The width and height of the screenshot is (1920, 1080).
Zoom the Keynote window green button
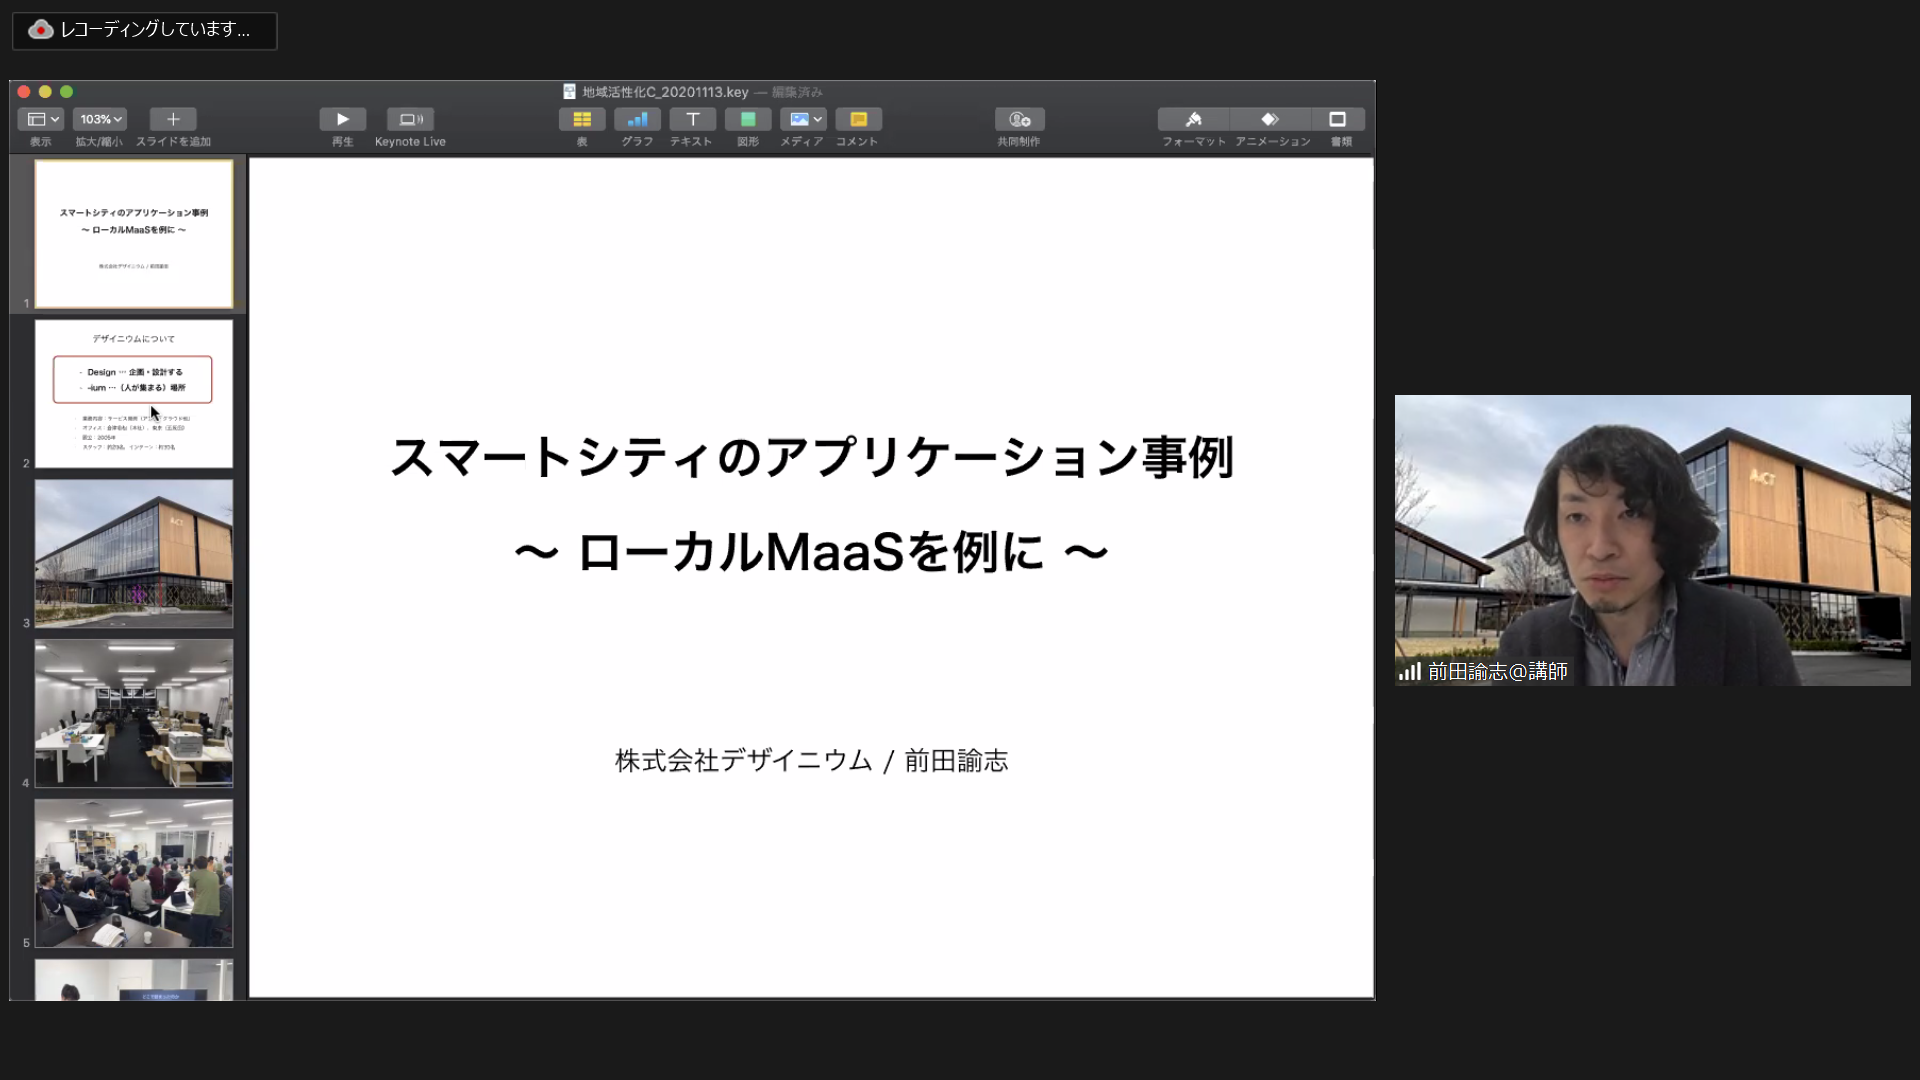coord(67,92)
